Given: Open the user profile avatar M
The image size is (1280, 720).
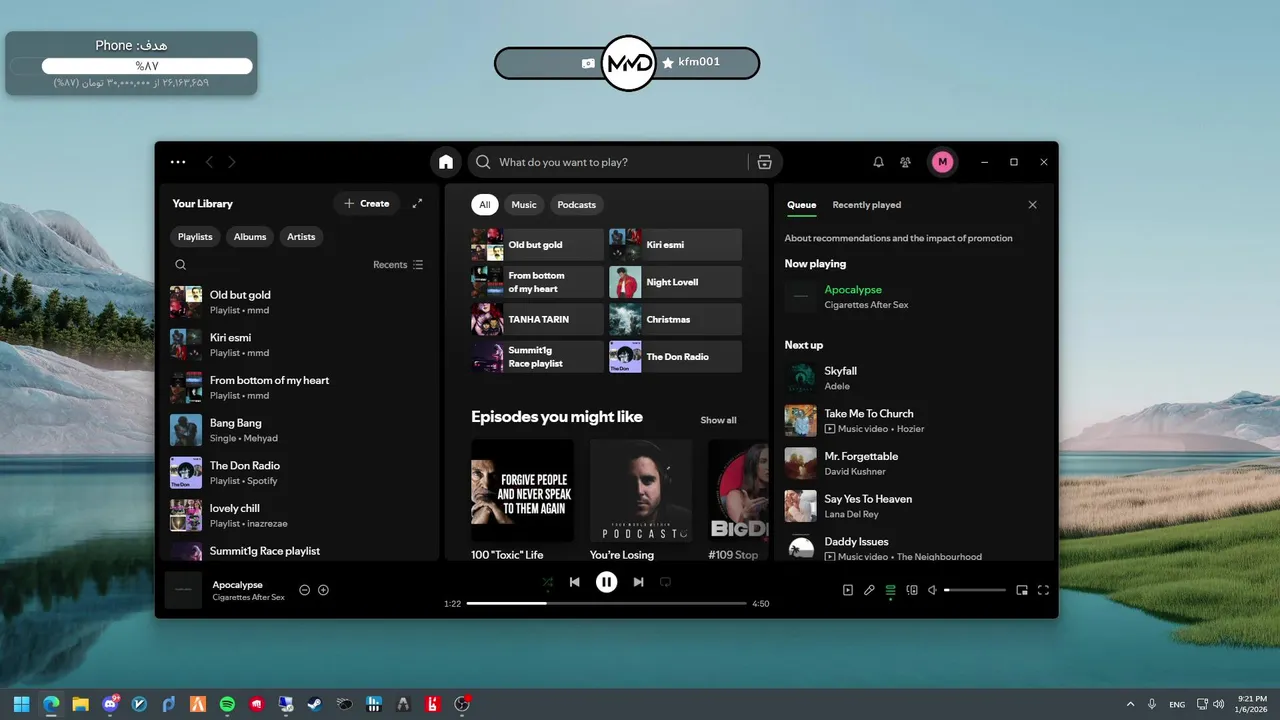Looking at the screenshot, I should pos(942,162).
